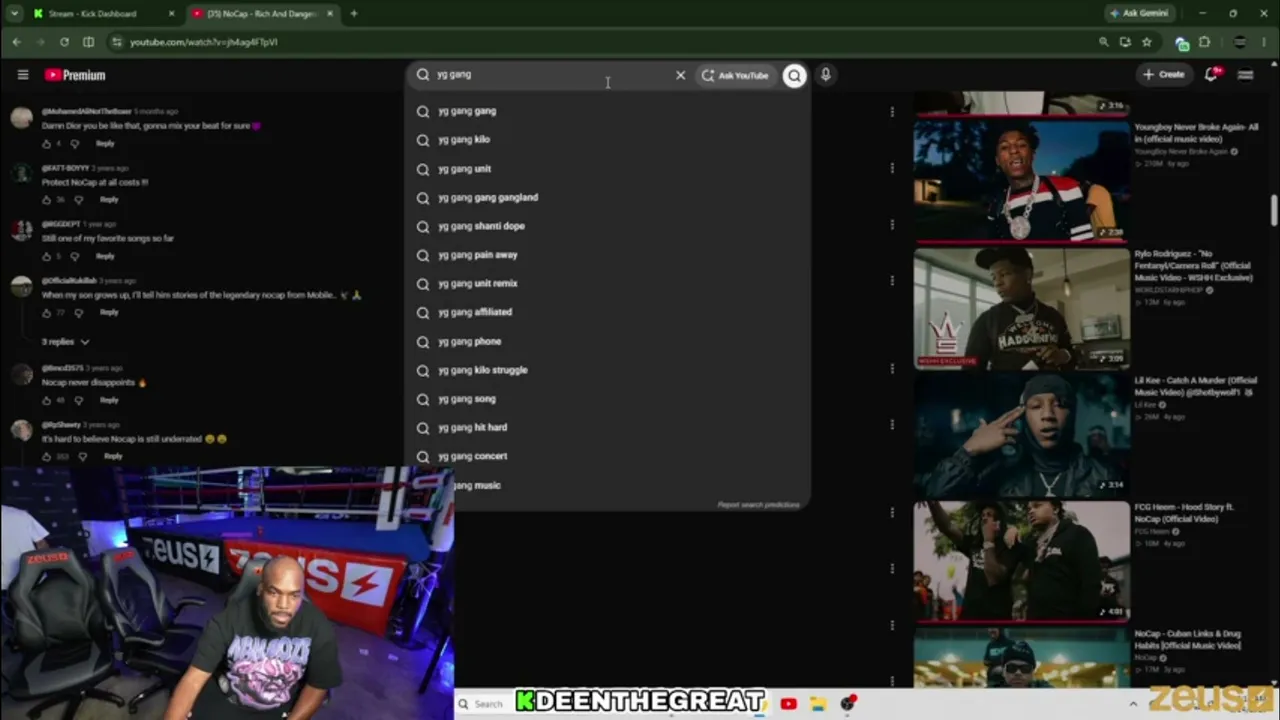
Task: Open Lil Kee "Catch A Murder" thumbnail
Action: [x=1021, y=435]
